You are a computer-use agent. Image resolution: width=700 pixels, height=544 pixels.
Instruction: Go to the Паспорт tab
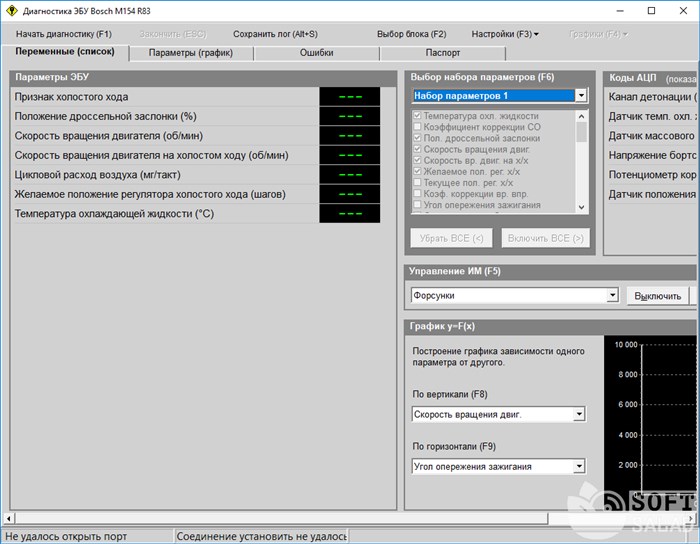tap(443, 52)
